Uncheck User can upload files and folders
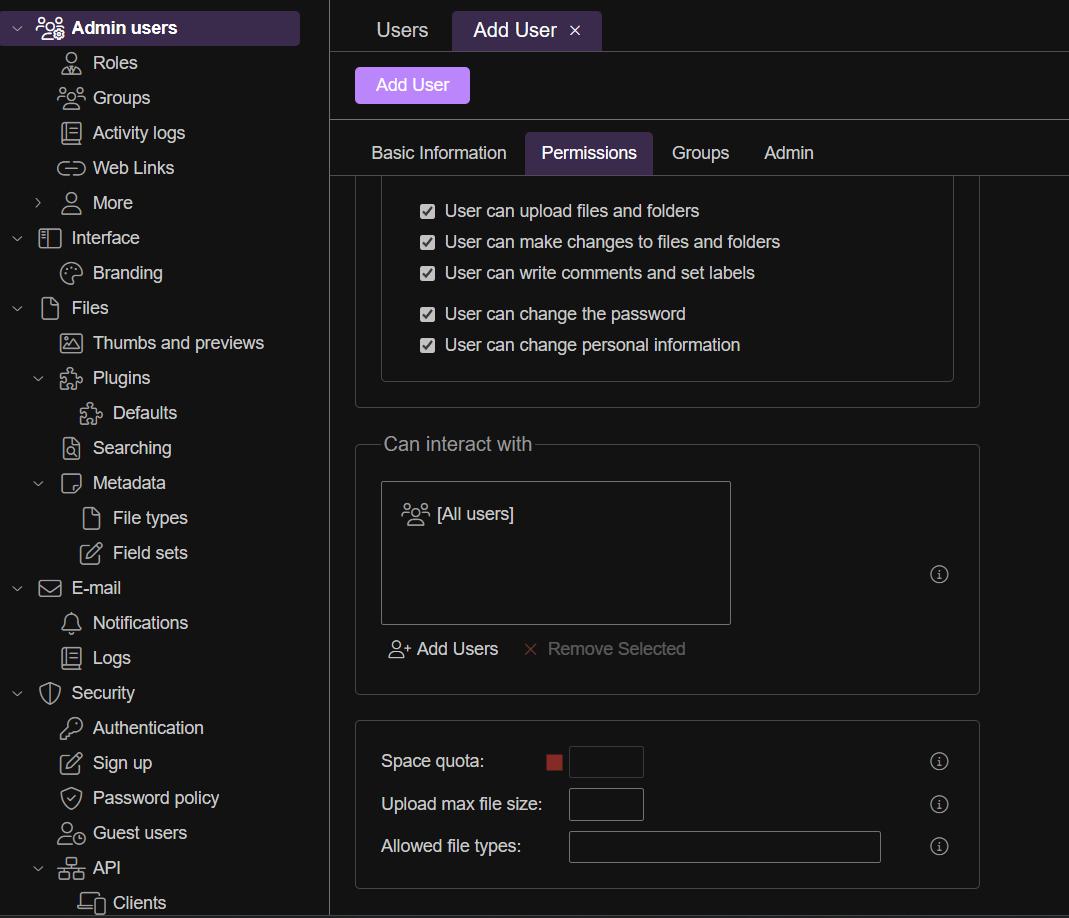This screenshot has height=918, width=1069. click(x=427, y=212)
